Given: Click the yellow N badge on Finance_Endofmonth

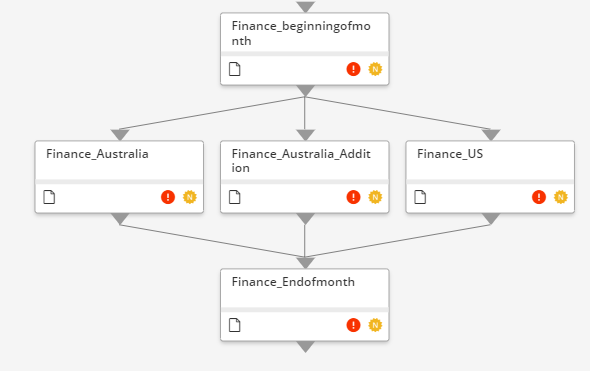Looking at the screenshot, I should pyautogui.click(x=375, y=325).
